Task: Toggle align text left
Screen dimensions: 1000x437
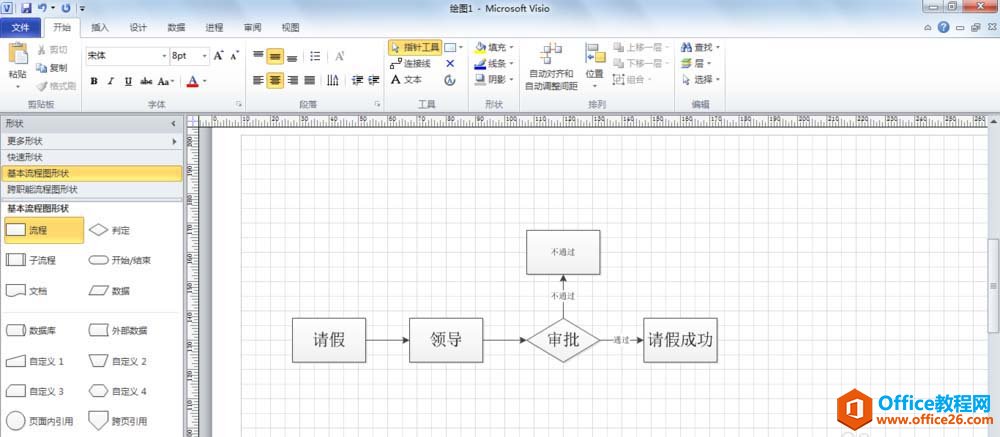Action: (x=258, y=80)
